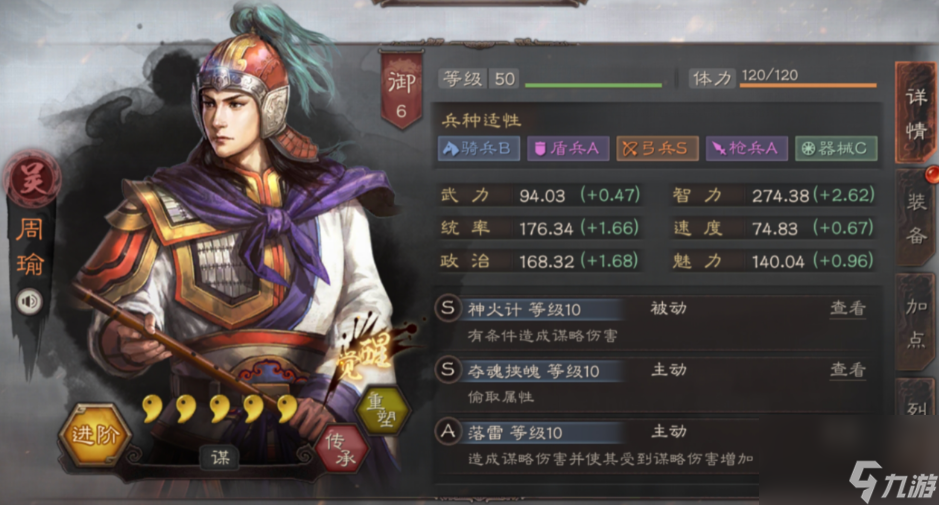The height and width of the screenshot is (505, 939).
Task: Select the 弓兵S troop tag
Action: click(x=657, y=149)
